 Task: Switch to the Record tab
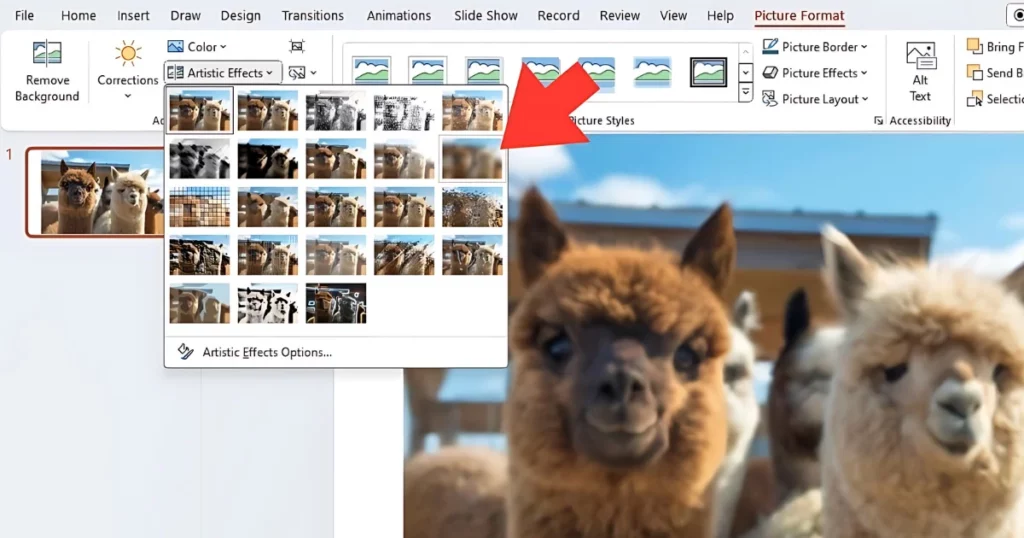coord(558,16)
